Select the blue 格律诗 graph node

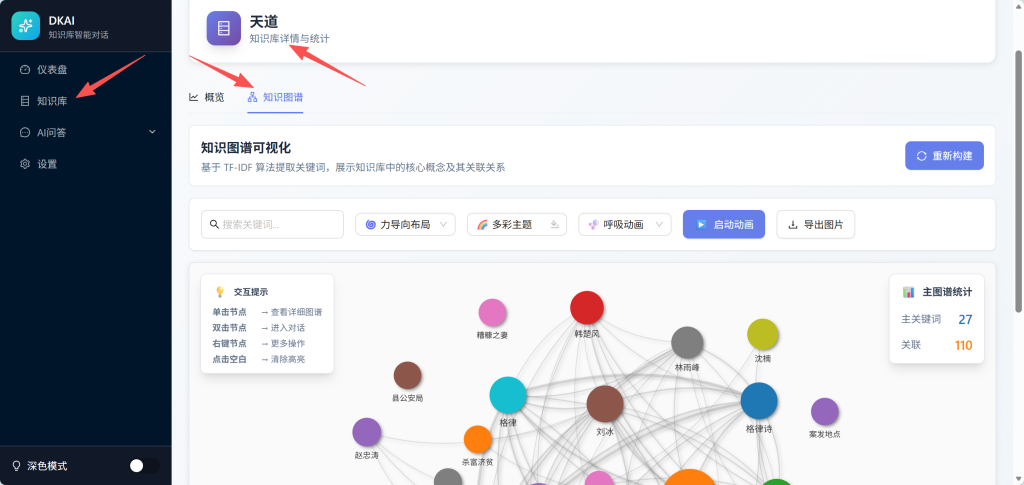coord(759,401)
